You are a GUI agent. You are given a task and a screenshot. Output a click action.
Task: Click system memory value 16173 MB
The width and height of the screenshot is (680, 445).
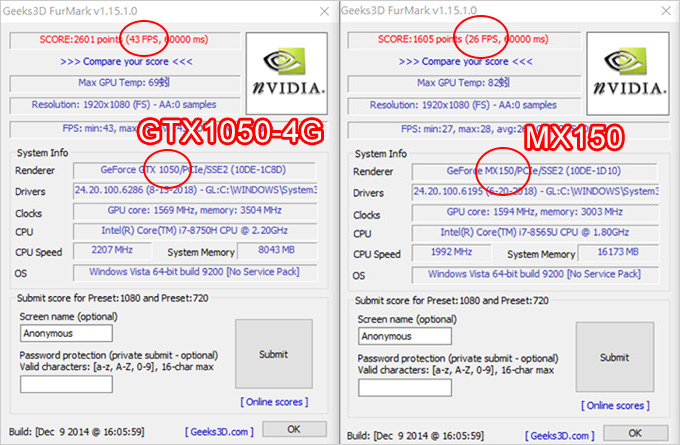(x=618, y=252)
